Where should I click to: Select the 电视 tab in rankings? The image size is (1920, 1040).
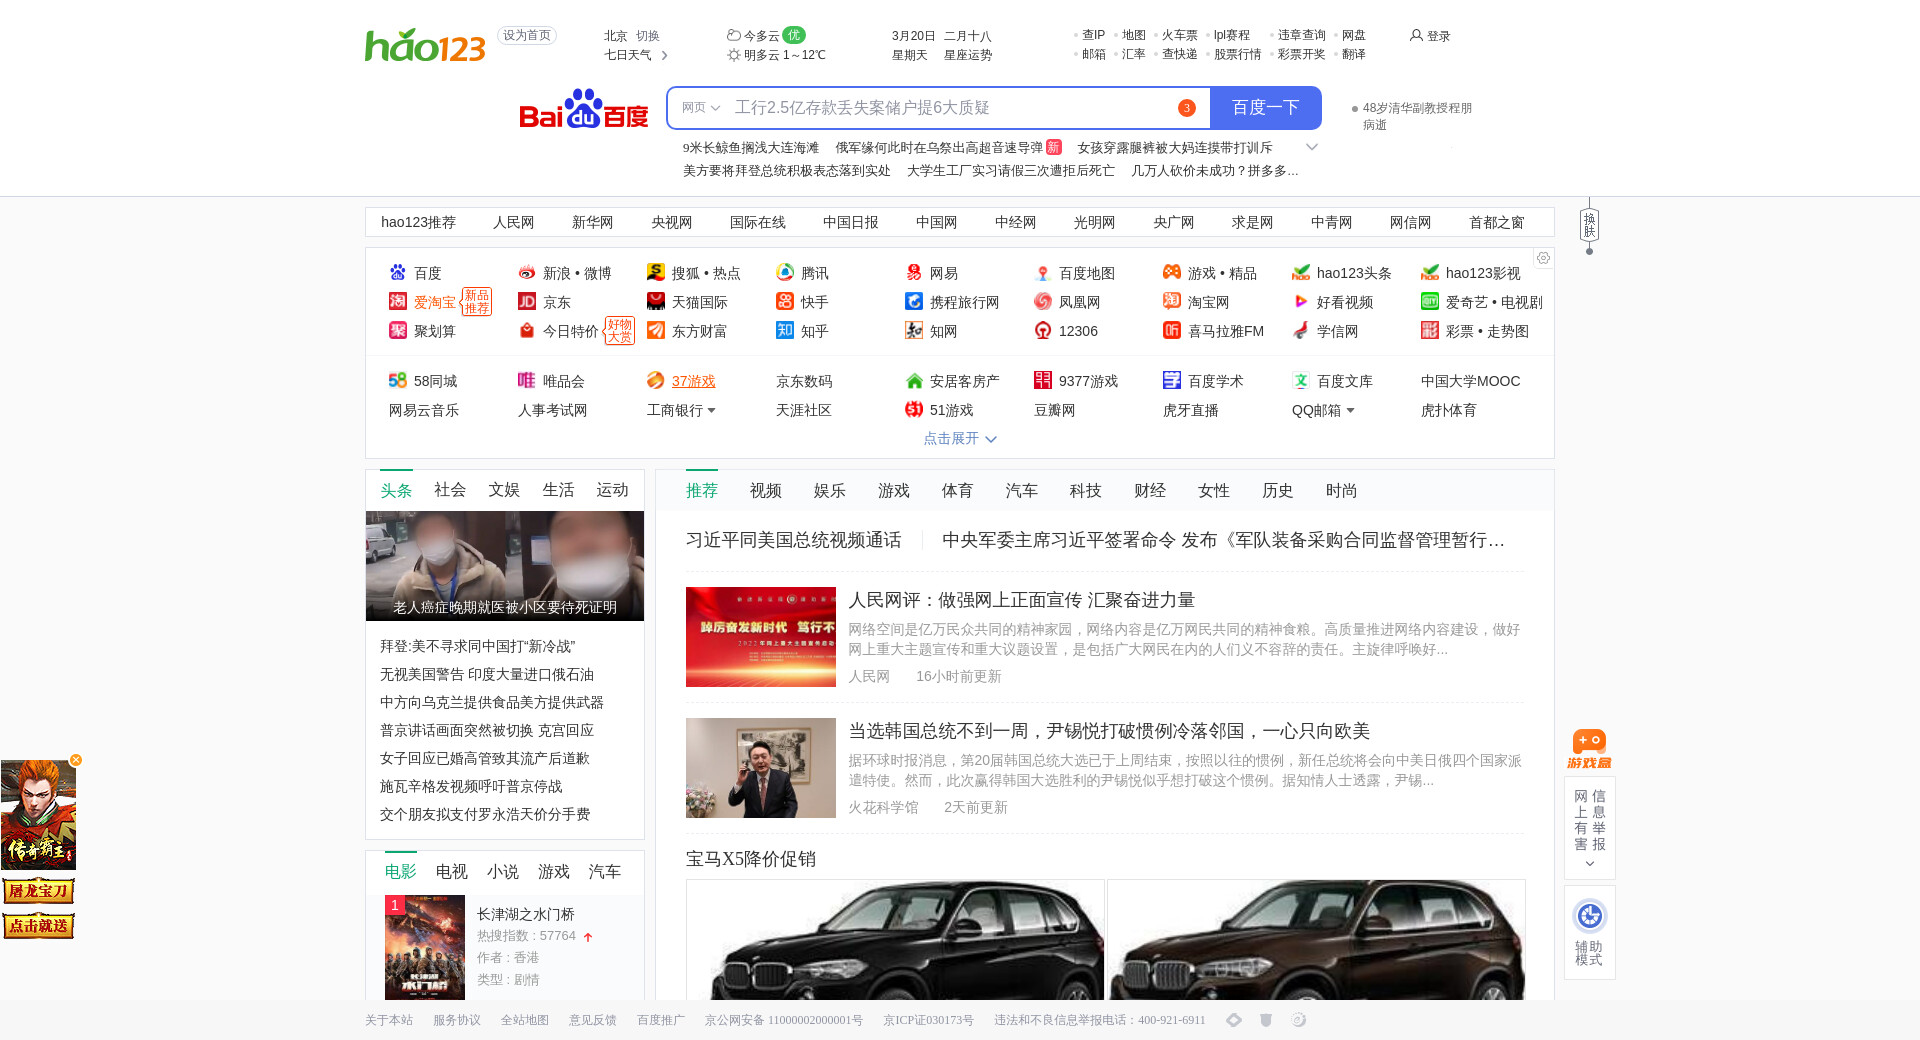(x=451, y=872)
